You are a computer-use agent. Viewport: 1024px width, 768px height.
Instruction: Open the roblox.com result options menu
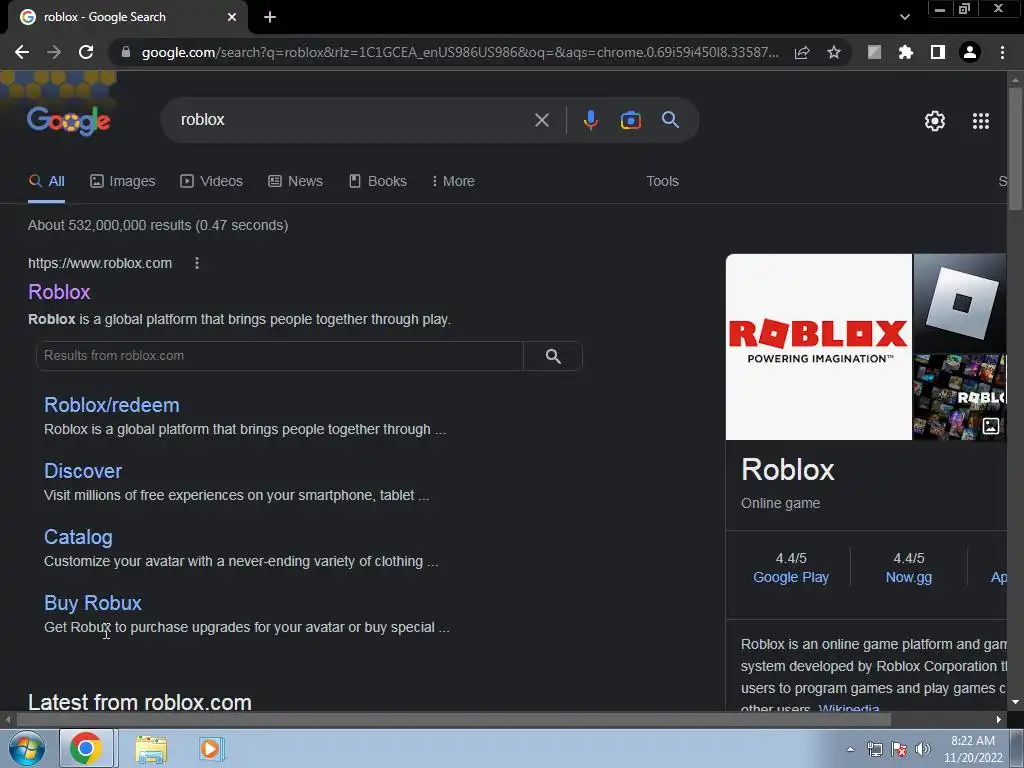197,263
